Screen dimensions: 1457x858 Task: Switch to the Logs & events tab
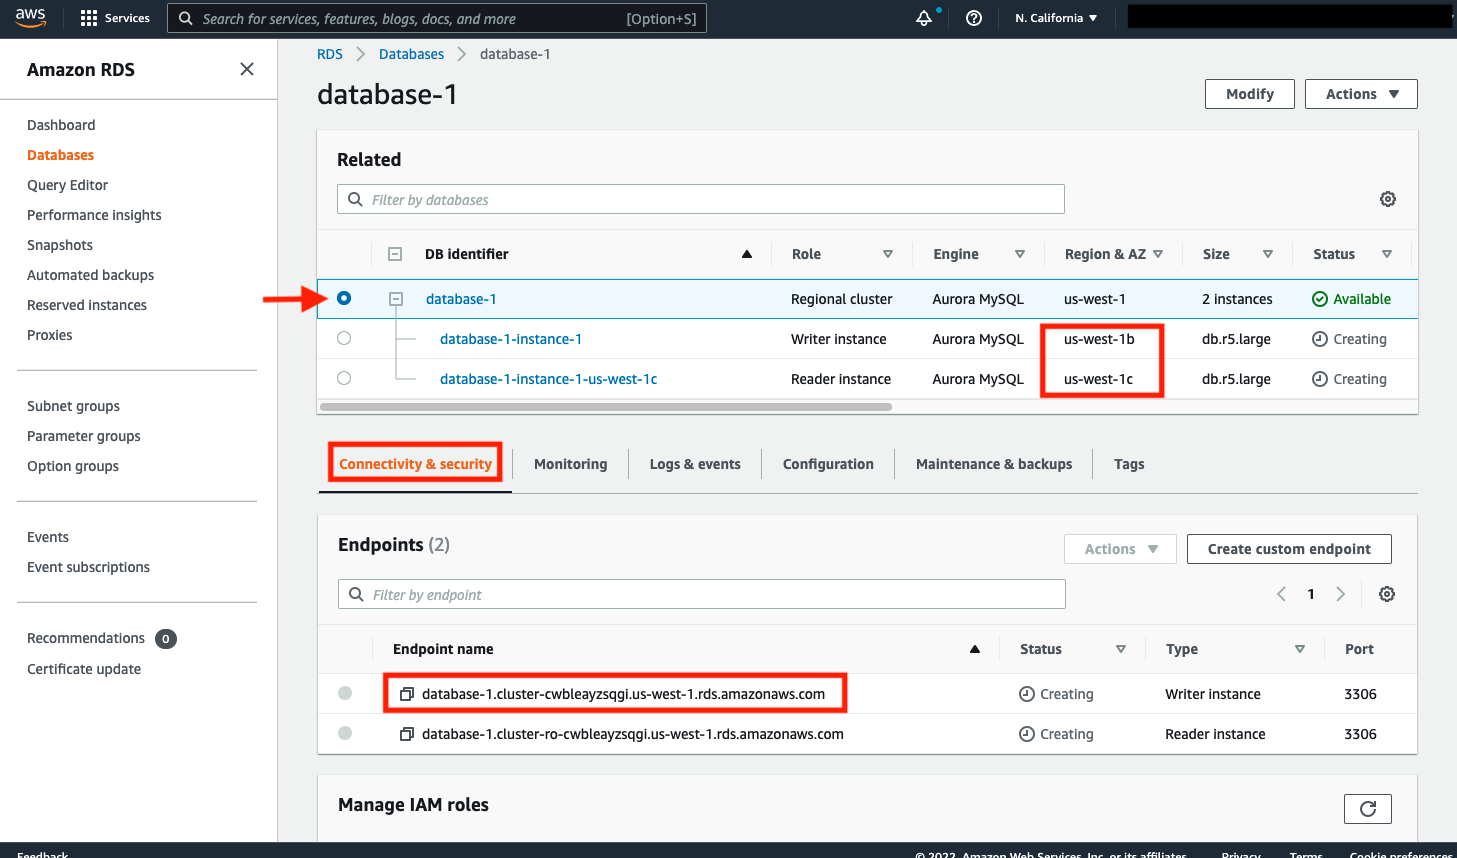coord(695,464)
